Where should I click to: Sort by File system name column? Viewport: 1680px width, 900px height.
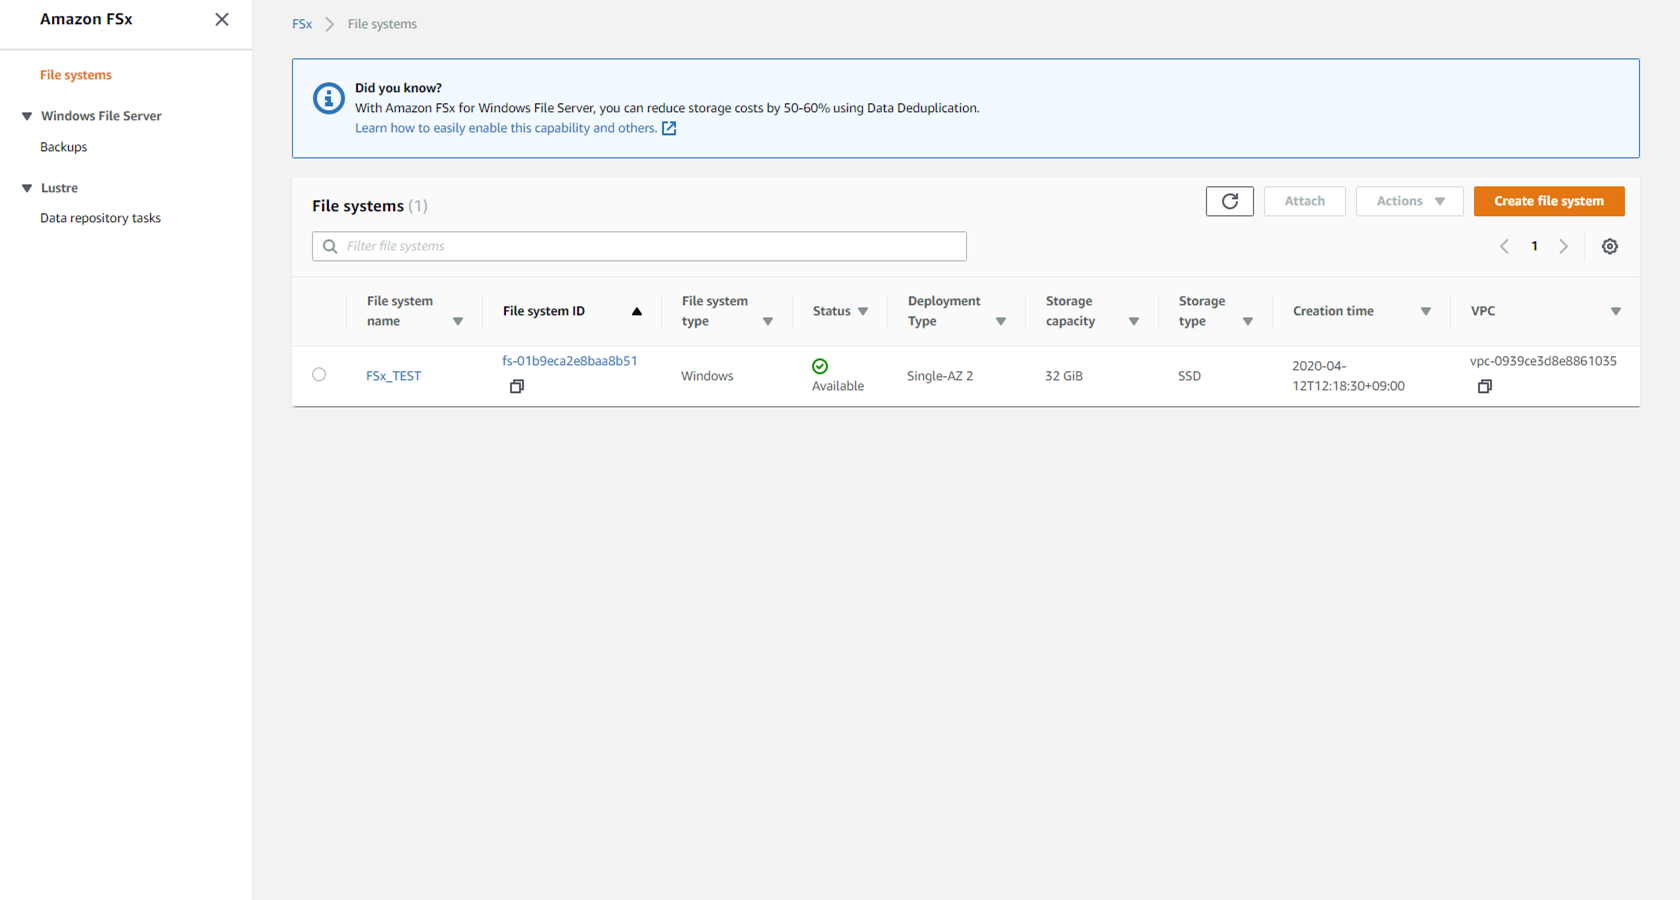(x=458, y=322)
